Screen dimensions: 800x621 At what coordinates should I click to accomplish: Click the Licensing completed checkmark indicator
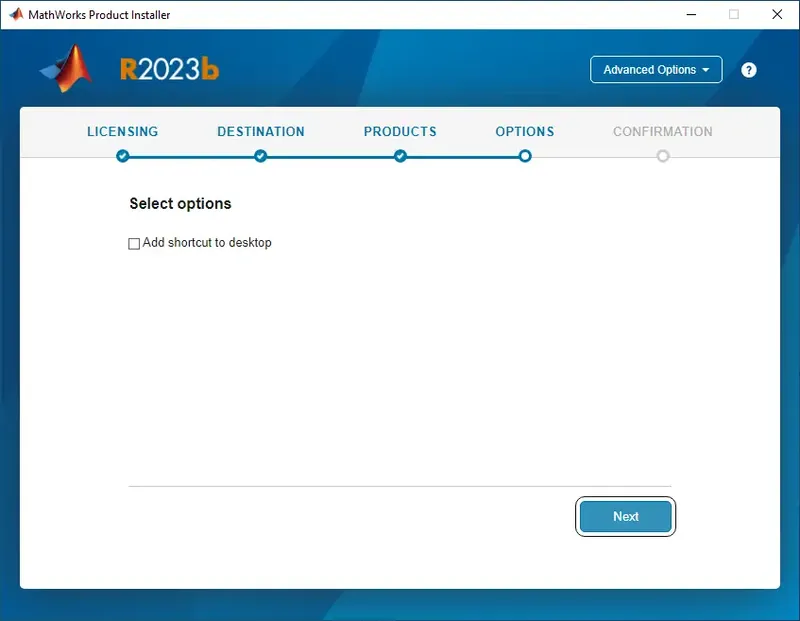(122, 156)
